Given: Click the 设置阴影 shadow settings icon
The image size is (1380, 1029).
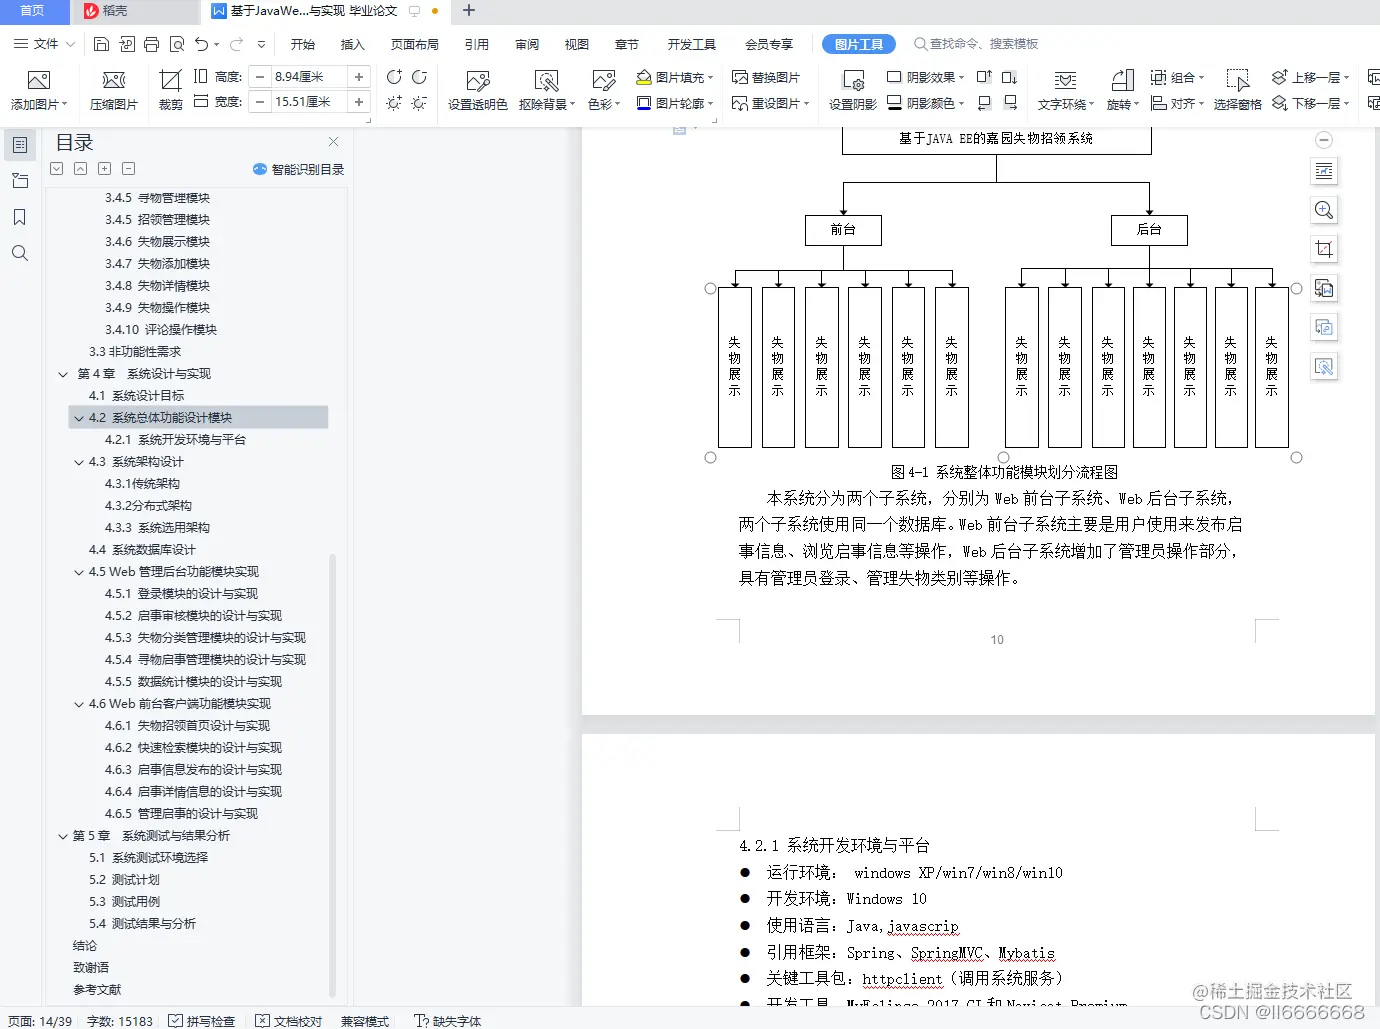Looking at the screenshot, I should coord(851,88).
